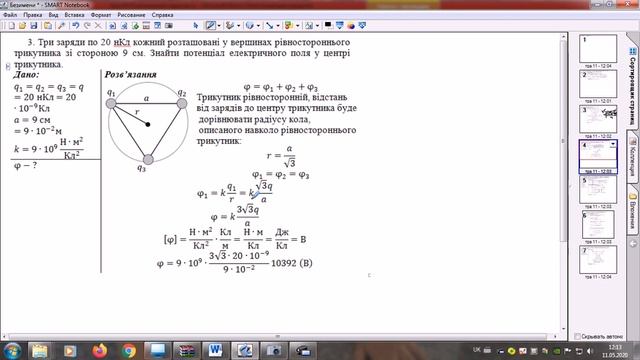Screen dimensions: 640x360
Task: Click the color wheel icon
Action: [x=351, y=26]
